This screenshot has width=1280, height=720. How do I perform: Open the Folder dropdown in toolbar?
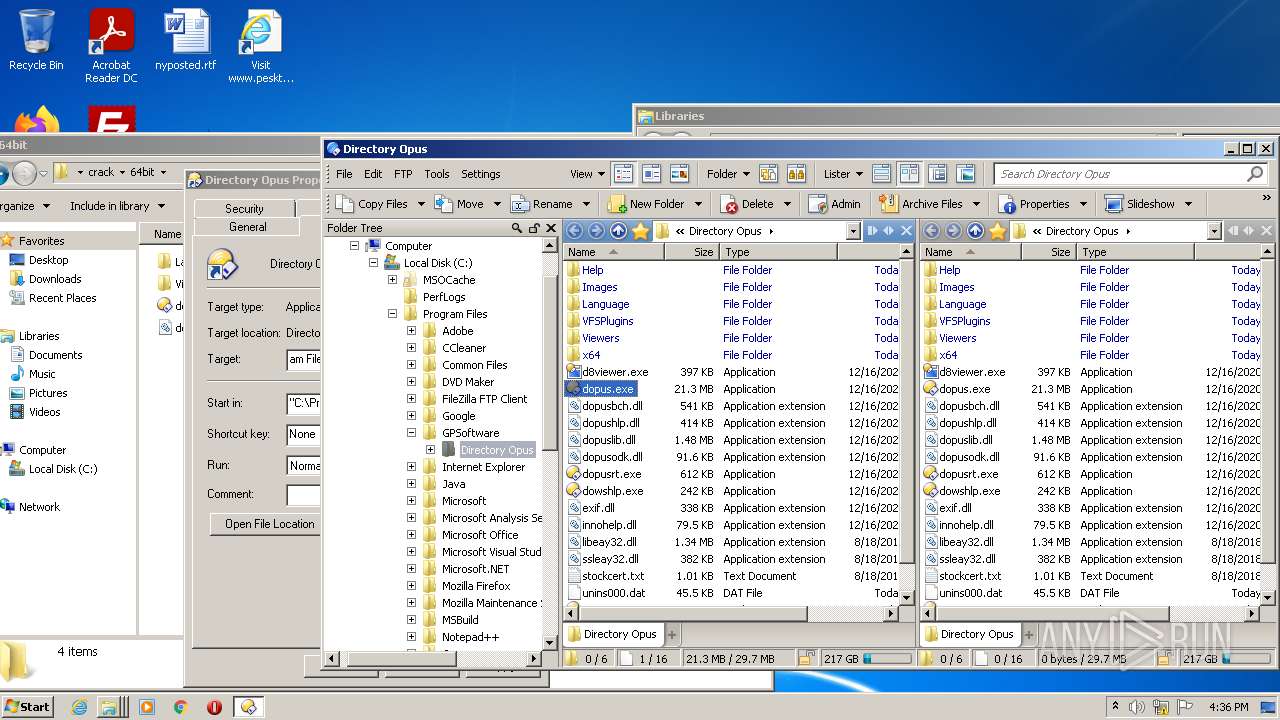point(728,174)
